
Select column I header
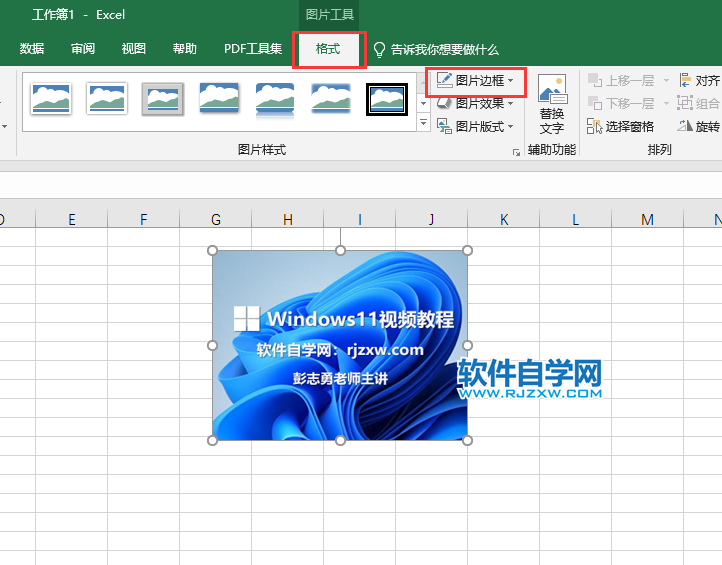(x=360, y=219)
